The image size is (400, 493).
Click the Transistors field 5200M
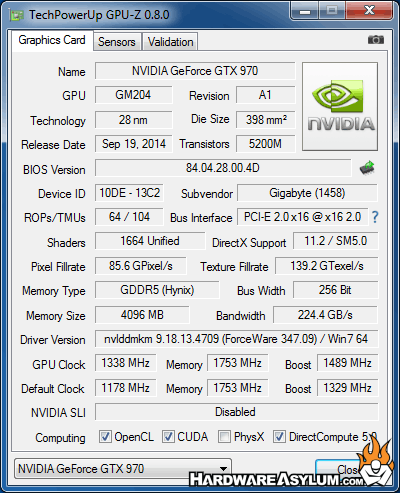point(266,144)
